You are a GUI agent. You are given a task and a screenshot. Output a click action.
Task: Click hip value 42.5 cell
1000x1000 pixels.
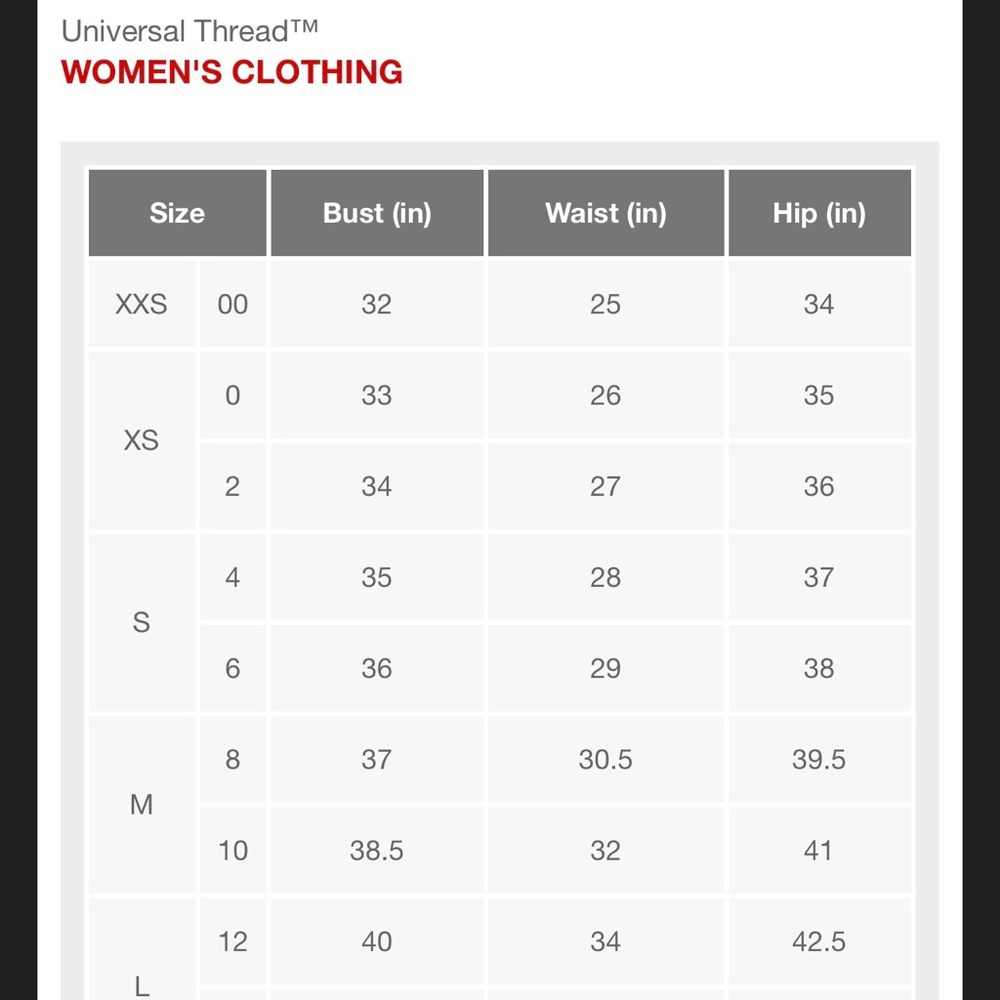819,941
